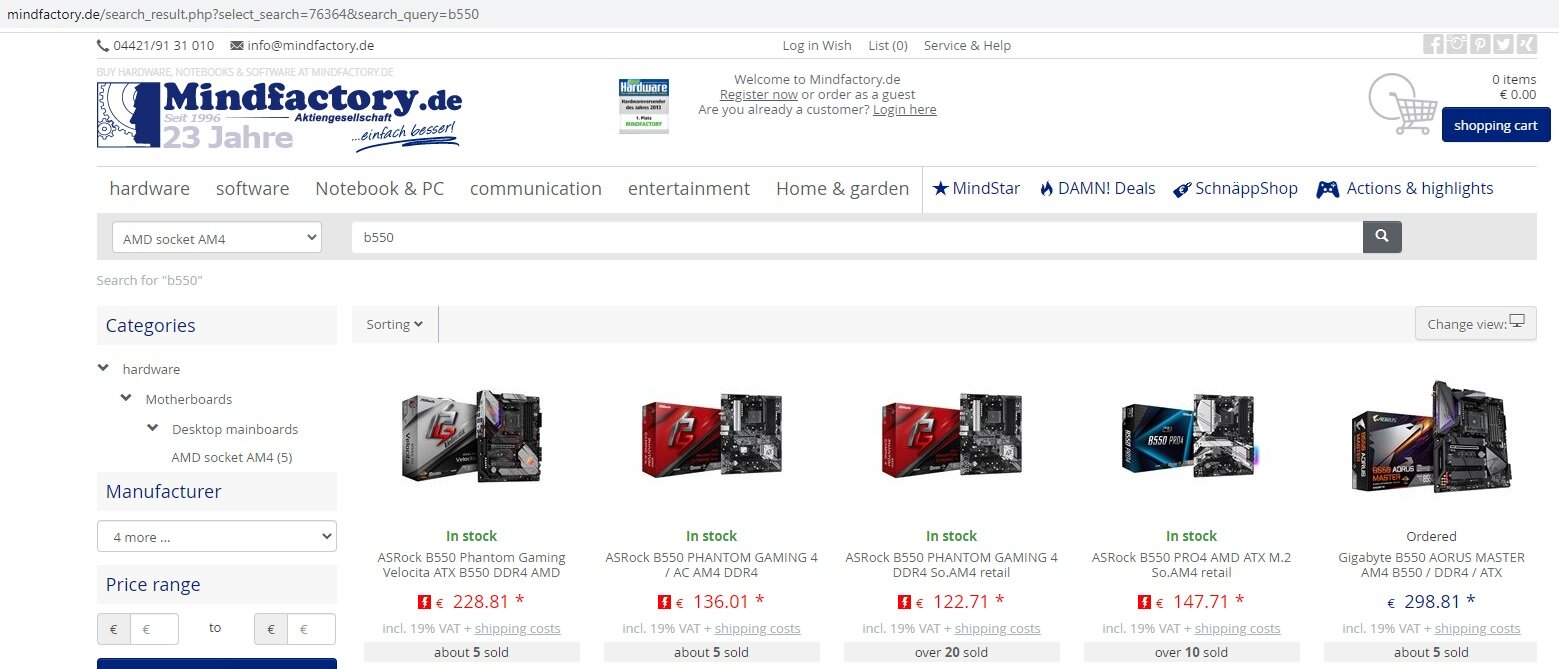
Task: Open the Manufacturer '4 more ...' dropdown
Action: click(217, 536)
